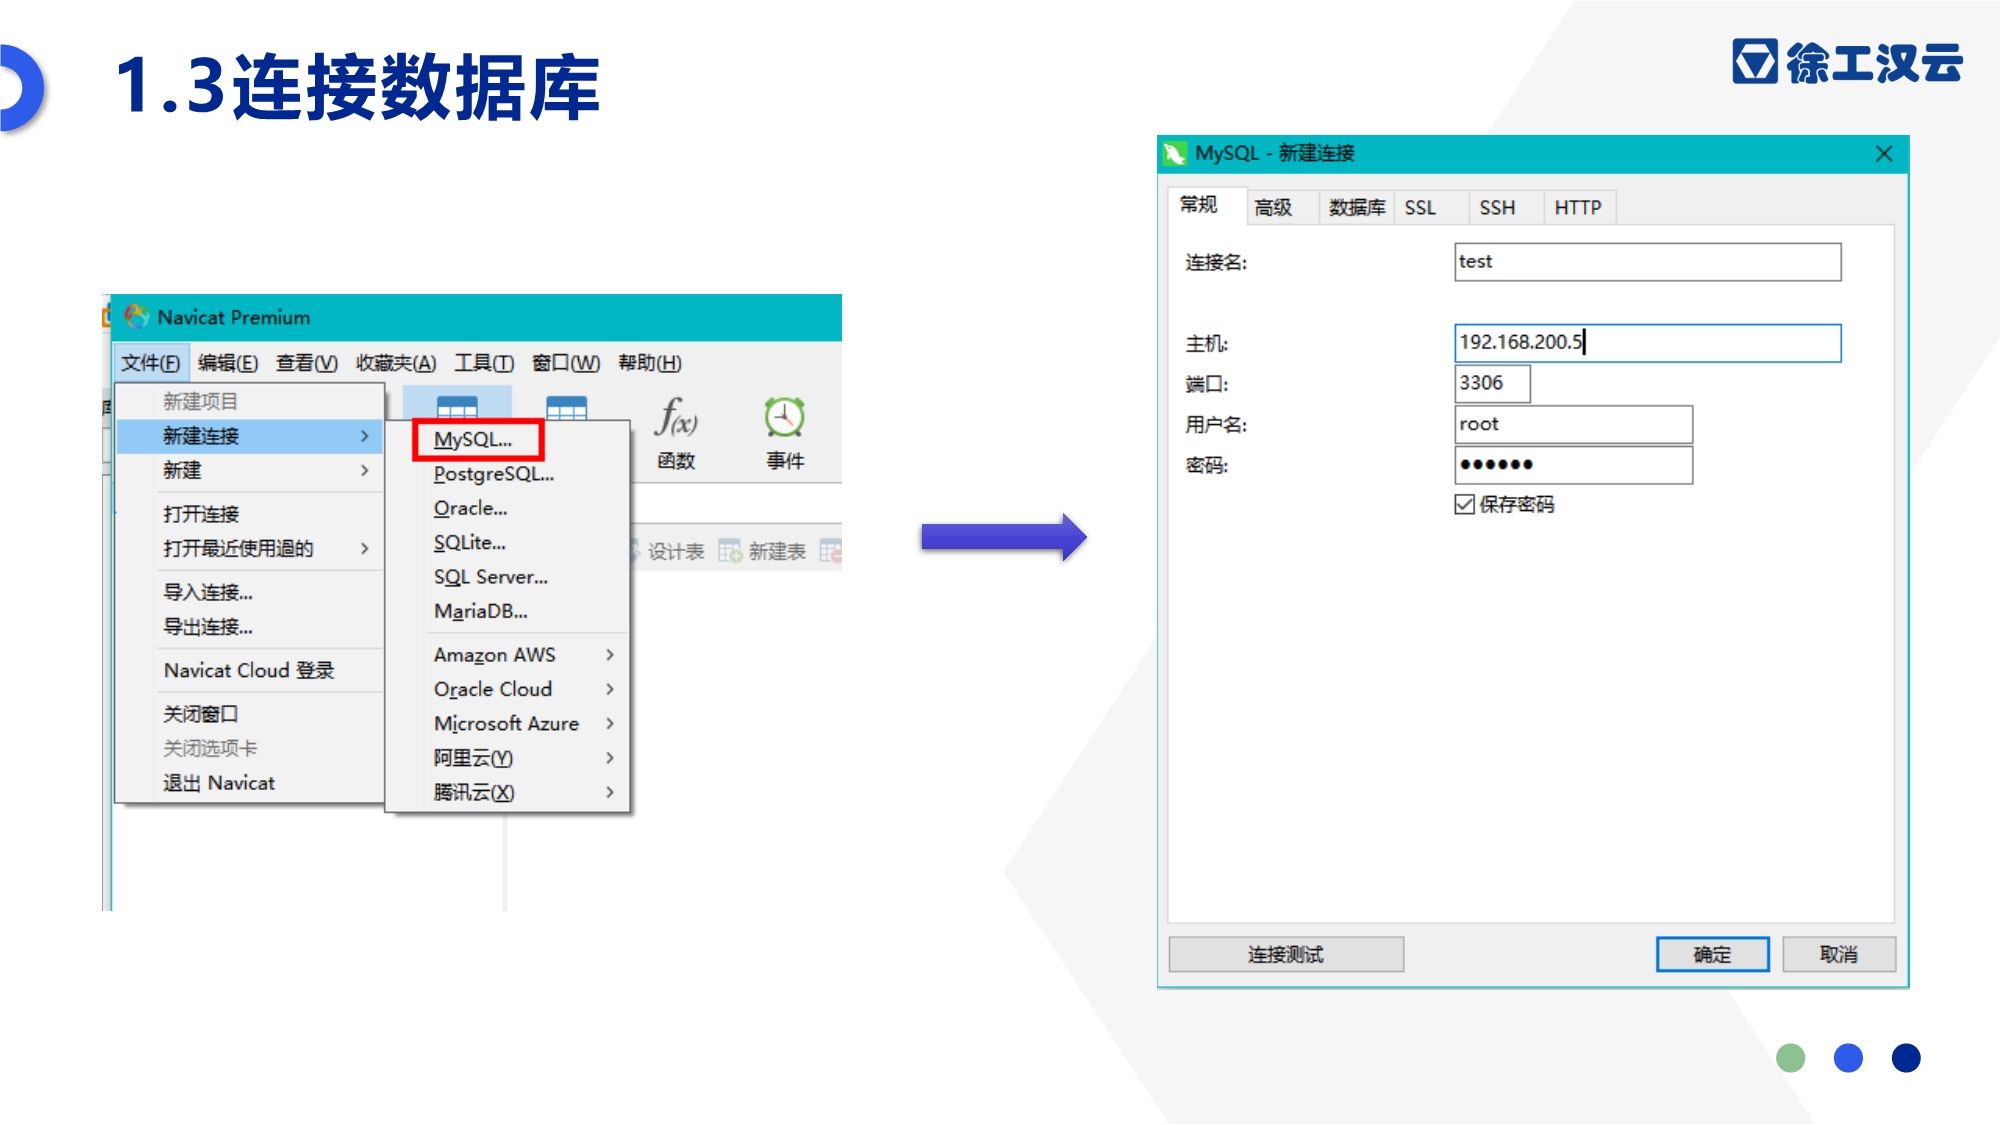Screen dimensions: 2000x1125
Task: Open the 帮助(H) menu
Action: pos(650,363)
